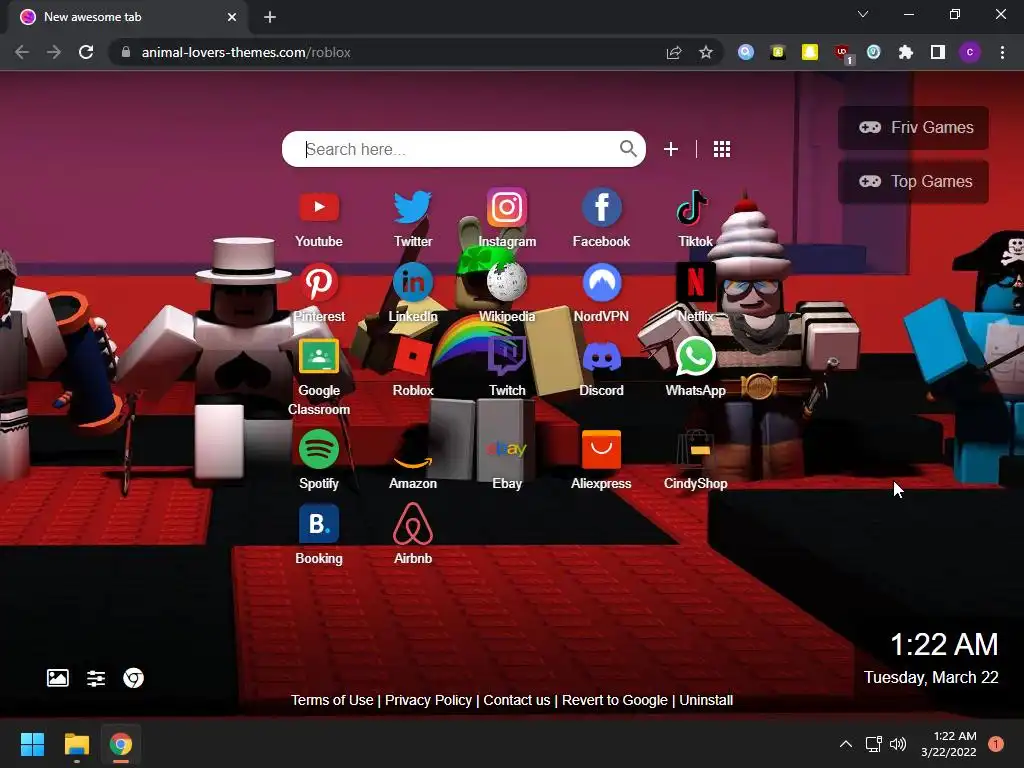Screen dimensions: 1024x768
Task: Click the Contact us link
Action: (x=517, y=700)
